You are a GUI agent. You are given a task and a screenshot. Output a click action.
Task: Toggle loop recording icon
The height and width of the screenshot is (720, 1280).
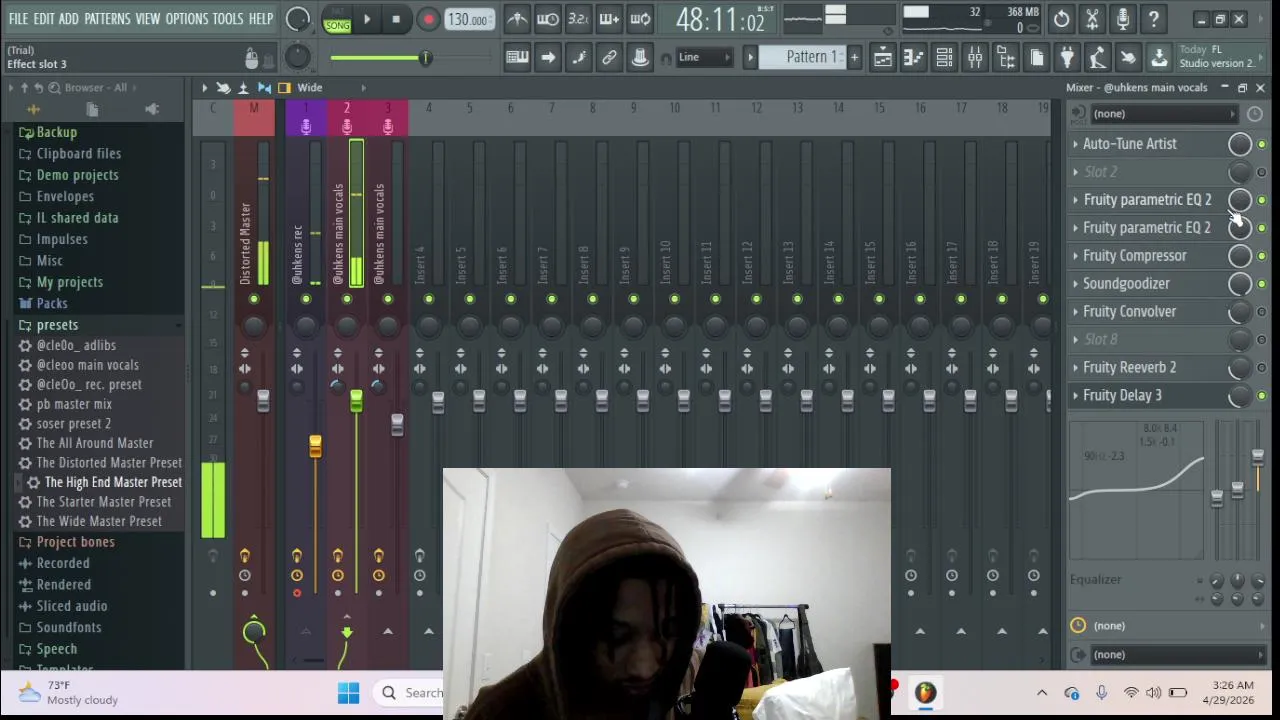click(x=641, y=19)
